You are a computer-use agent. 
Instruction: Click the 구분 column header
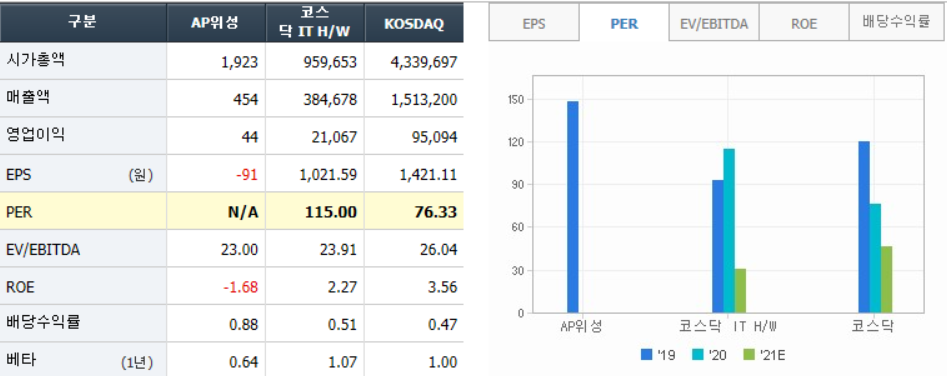click(x=83, y=22)
